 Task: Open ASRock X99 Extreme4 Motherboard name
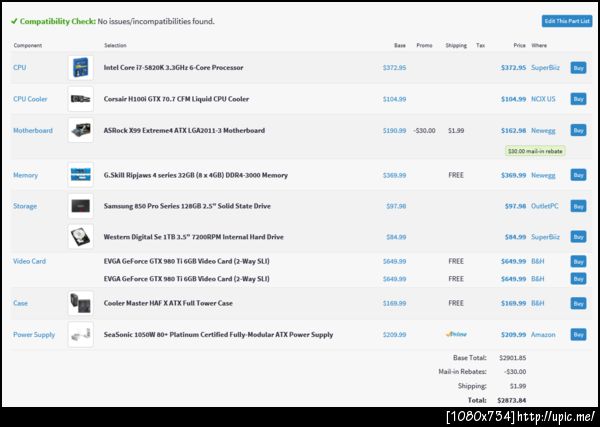click(x=184, y=130)
